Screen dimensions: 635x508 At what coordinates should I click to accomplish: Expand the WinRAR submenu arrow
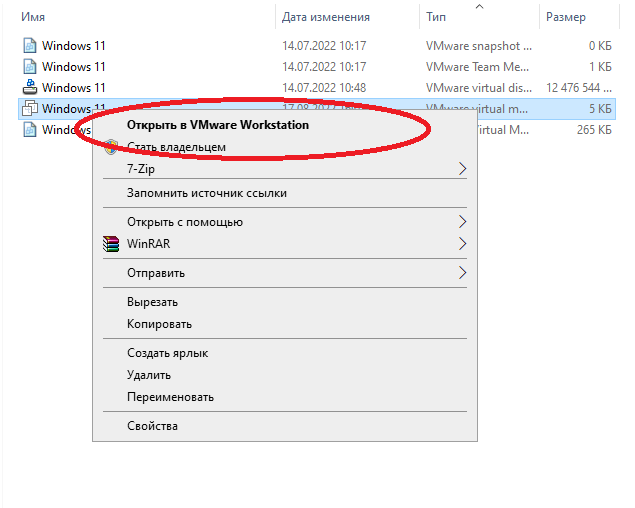(462, 244)
